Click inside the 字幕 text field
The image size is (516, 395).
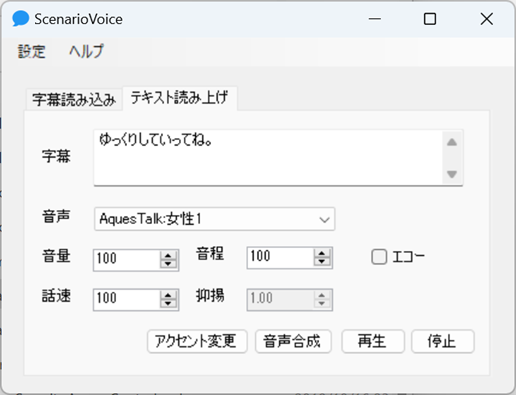(x=268, y=157)
